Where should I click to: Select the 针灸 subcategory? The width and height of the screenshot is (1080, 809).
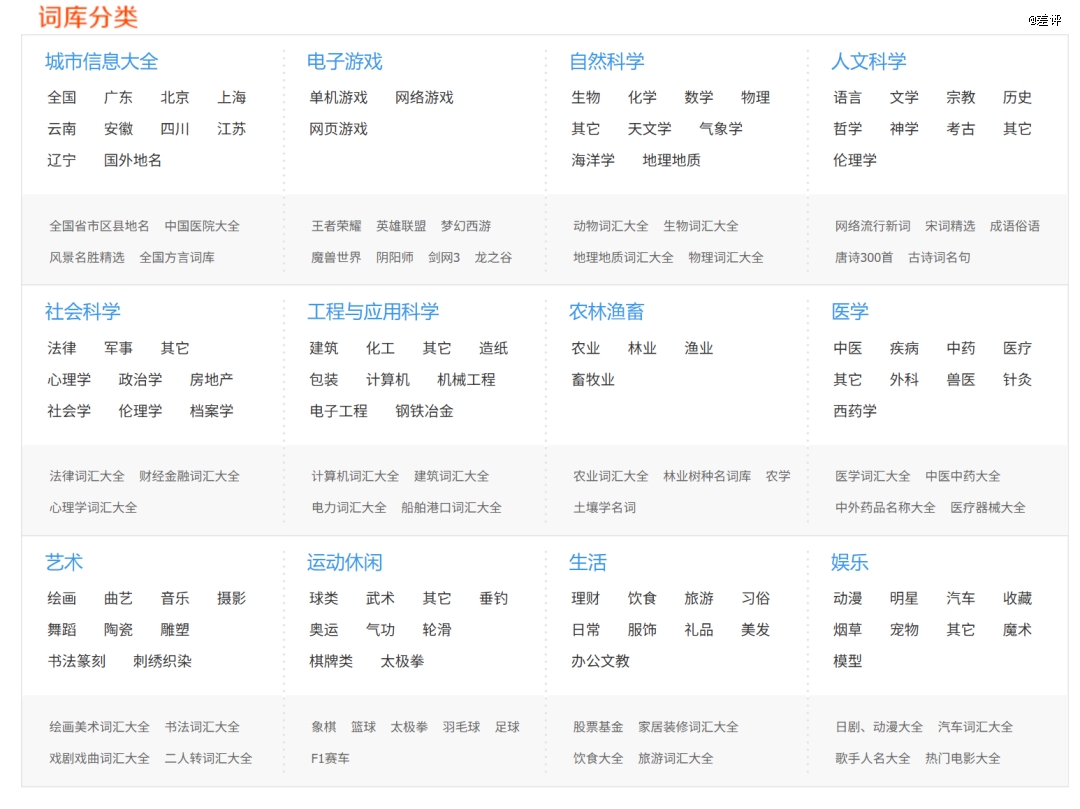pos(1017,380)
